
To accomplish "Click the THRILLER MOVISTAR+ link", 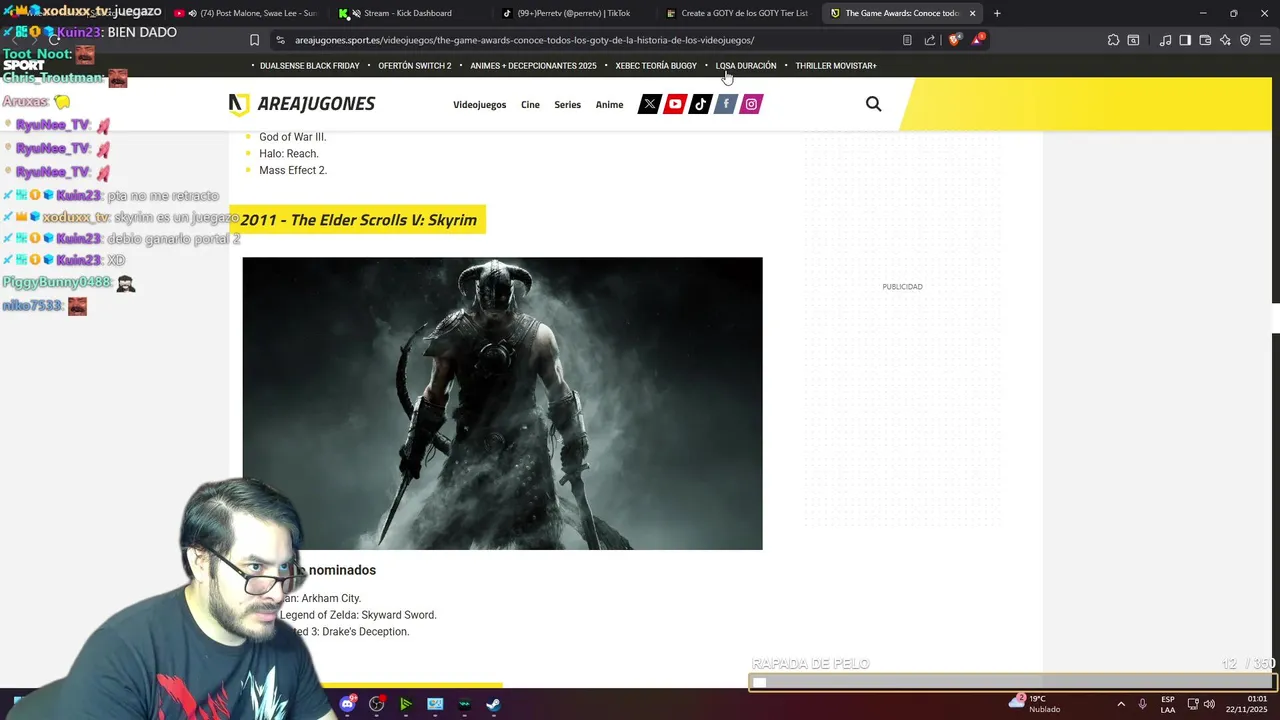I will tap(836, 66).
